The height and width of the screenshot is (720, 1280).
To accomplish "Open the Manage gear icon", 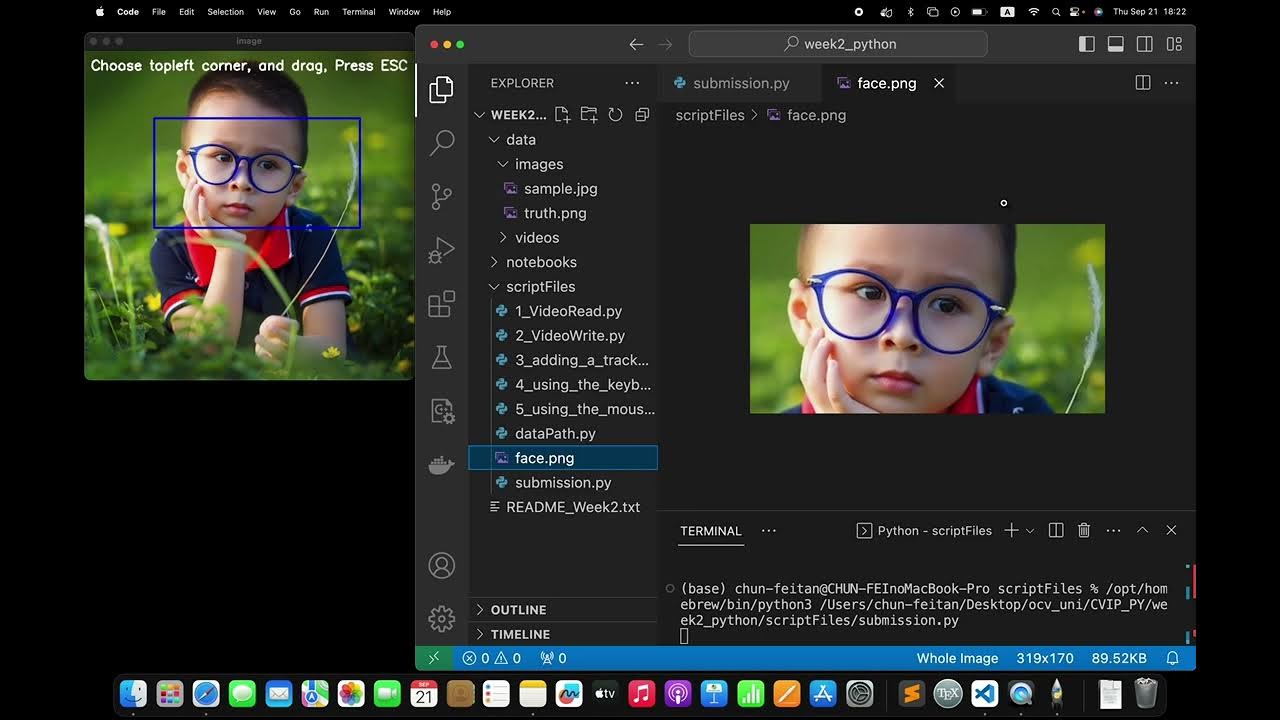I will pos(441,619).
